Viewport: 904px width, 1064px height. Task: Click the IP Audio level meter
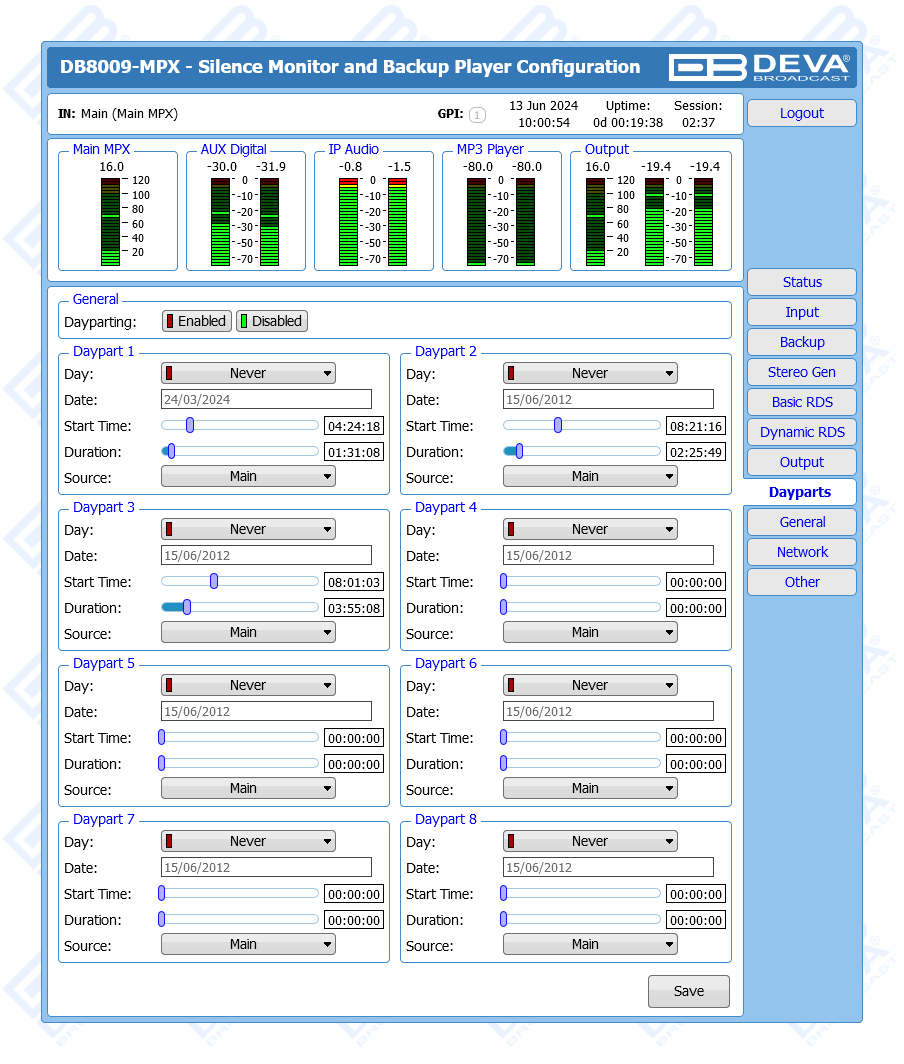373,221
